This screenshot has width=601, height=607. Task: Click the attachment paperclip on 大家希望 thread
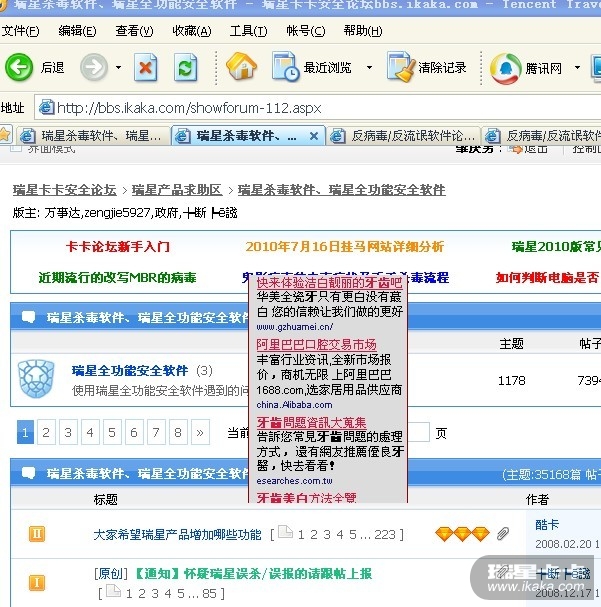(x=502, y=534)
